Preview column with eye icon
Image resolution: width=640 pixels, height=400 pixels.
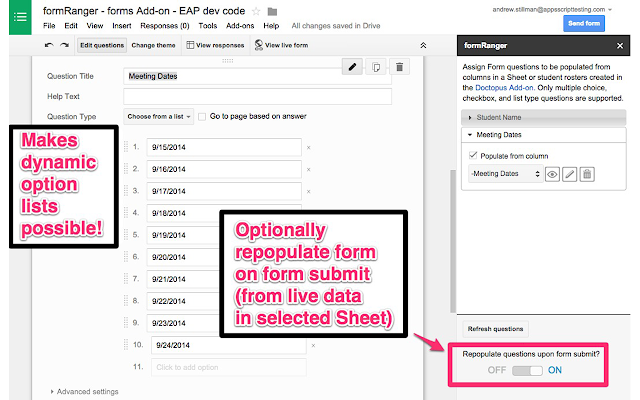click(552, 174)
